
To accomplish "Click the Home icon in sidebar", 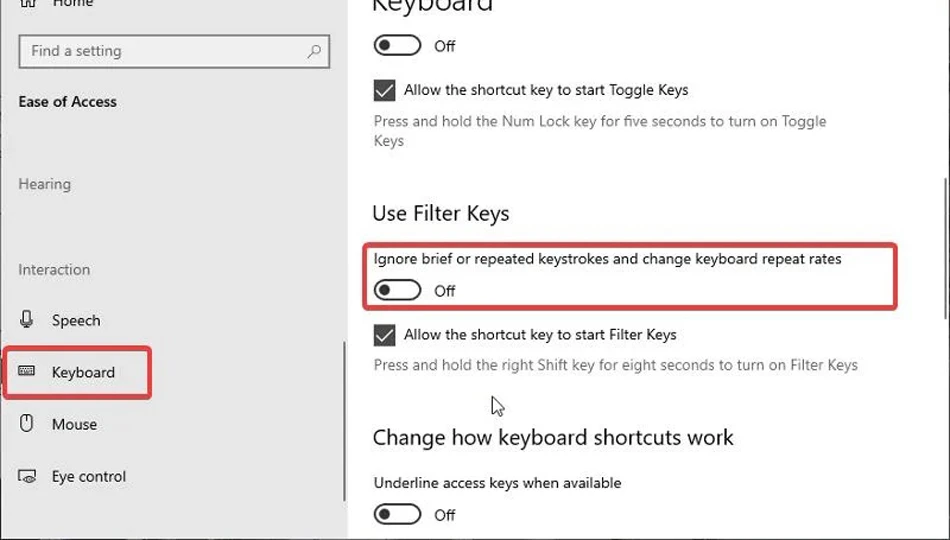I will pos(28,3).
